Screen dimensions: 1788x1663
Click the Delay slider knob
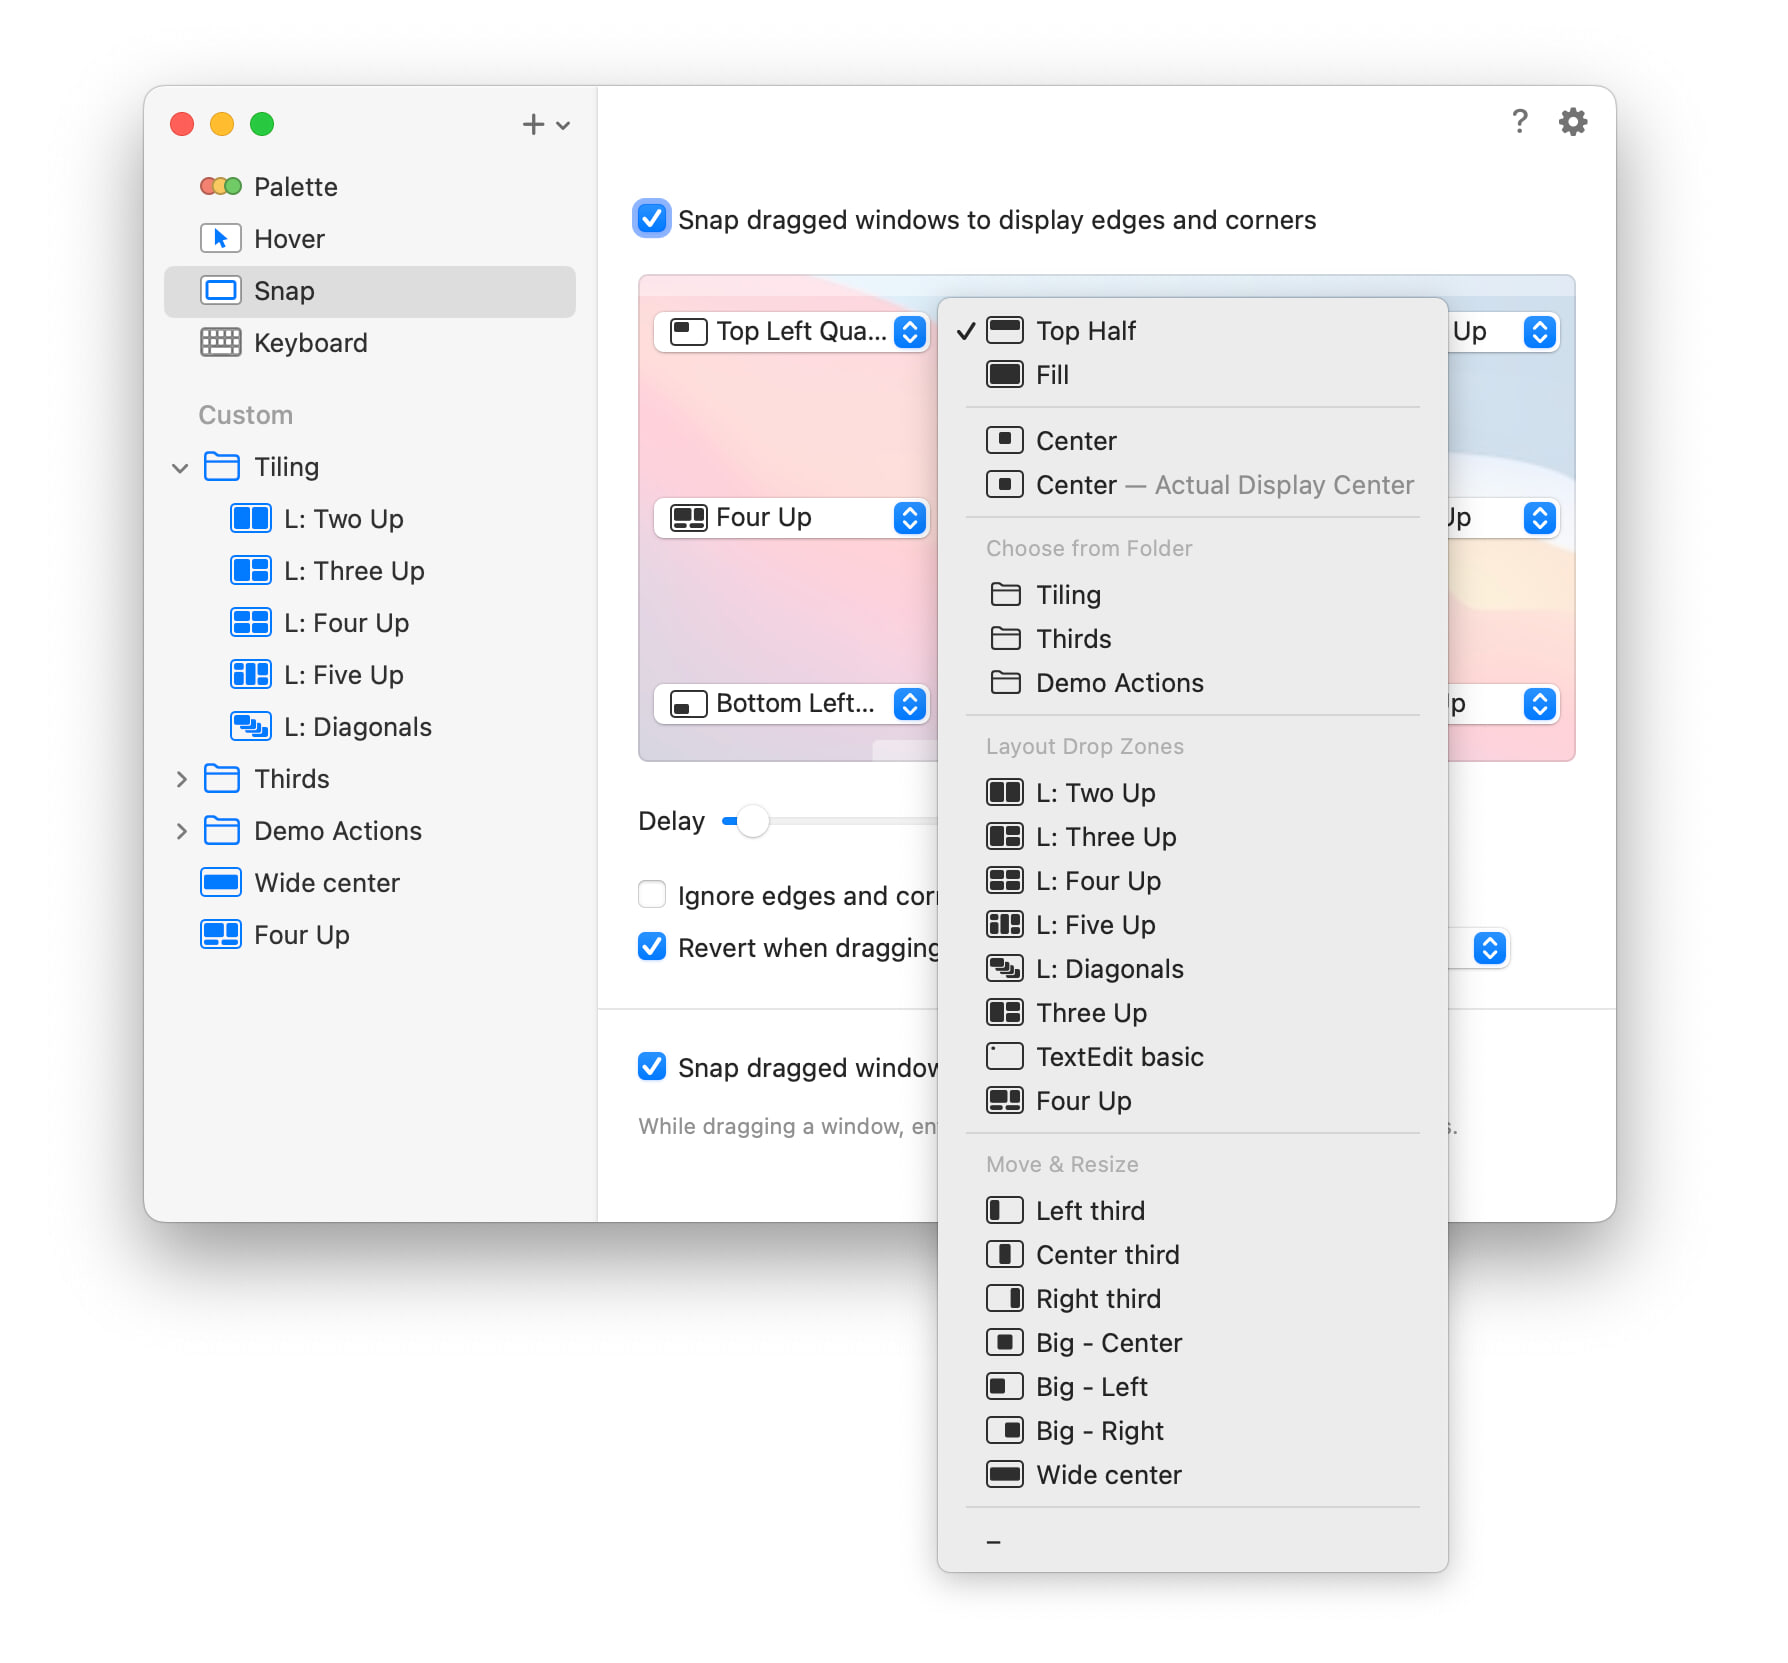click(x=752, y=821)
